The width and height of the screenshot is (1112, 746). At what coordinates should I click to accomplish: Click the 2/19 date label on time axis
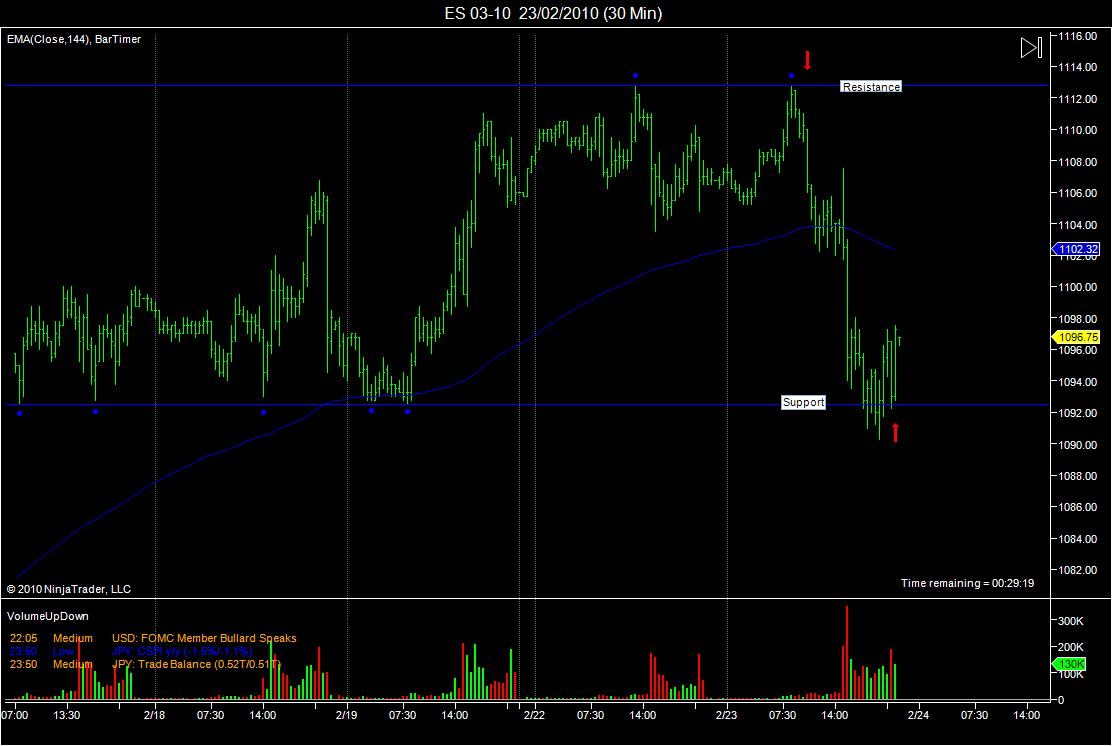[346, 715]
